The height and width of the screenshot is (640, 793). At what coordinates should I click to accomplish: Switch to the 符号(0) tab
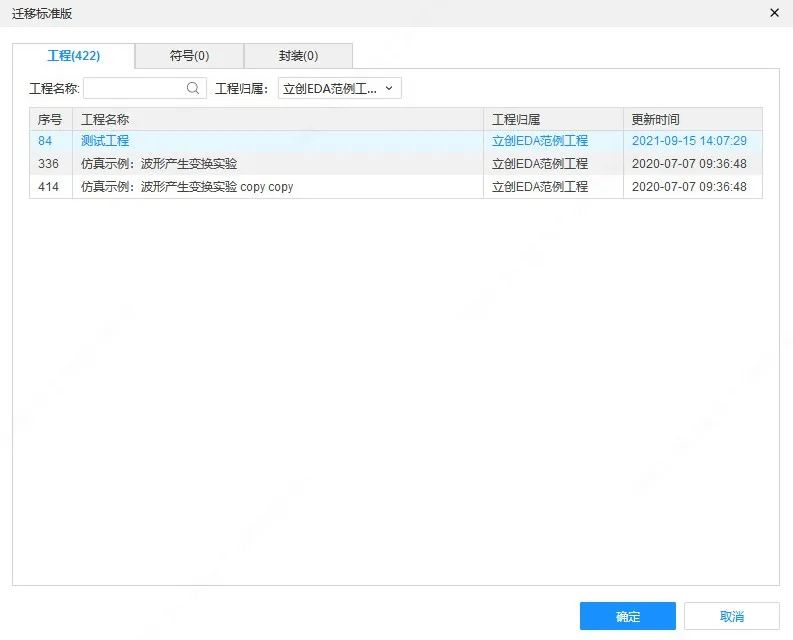[x=189, y=56]
